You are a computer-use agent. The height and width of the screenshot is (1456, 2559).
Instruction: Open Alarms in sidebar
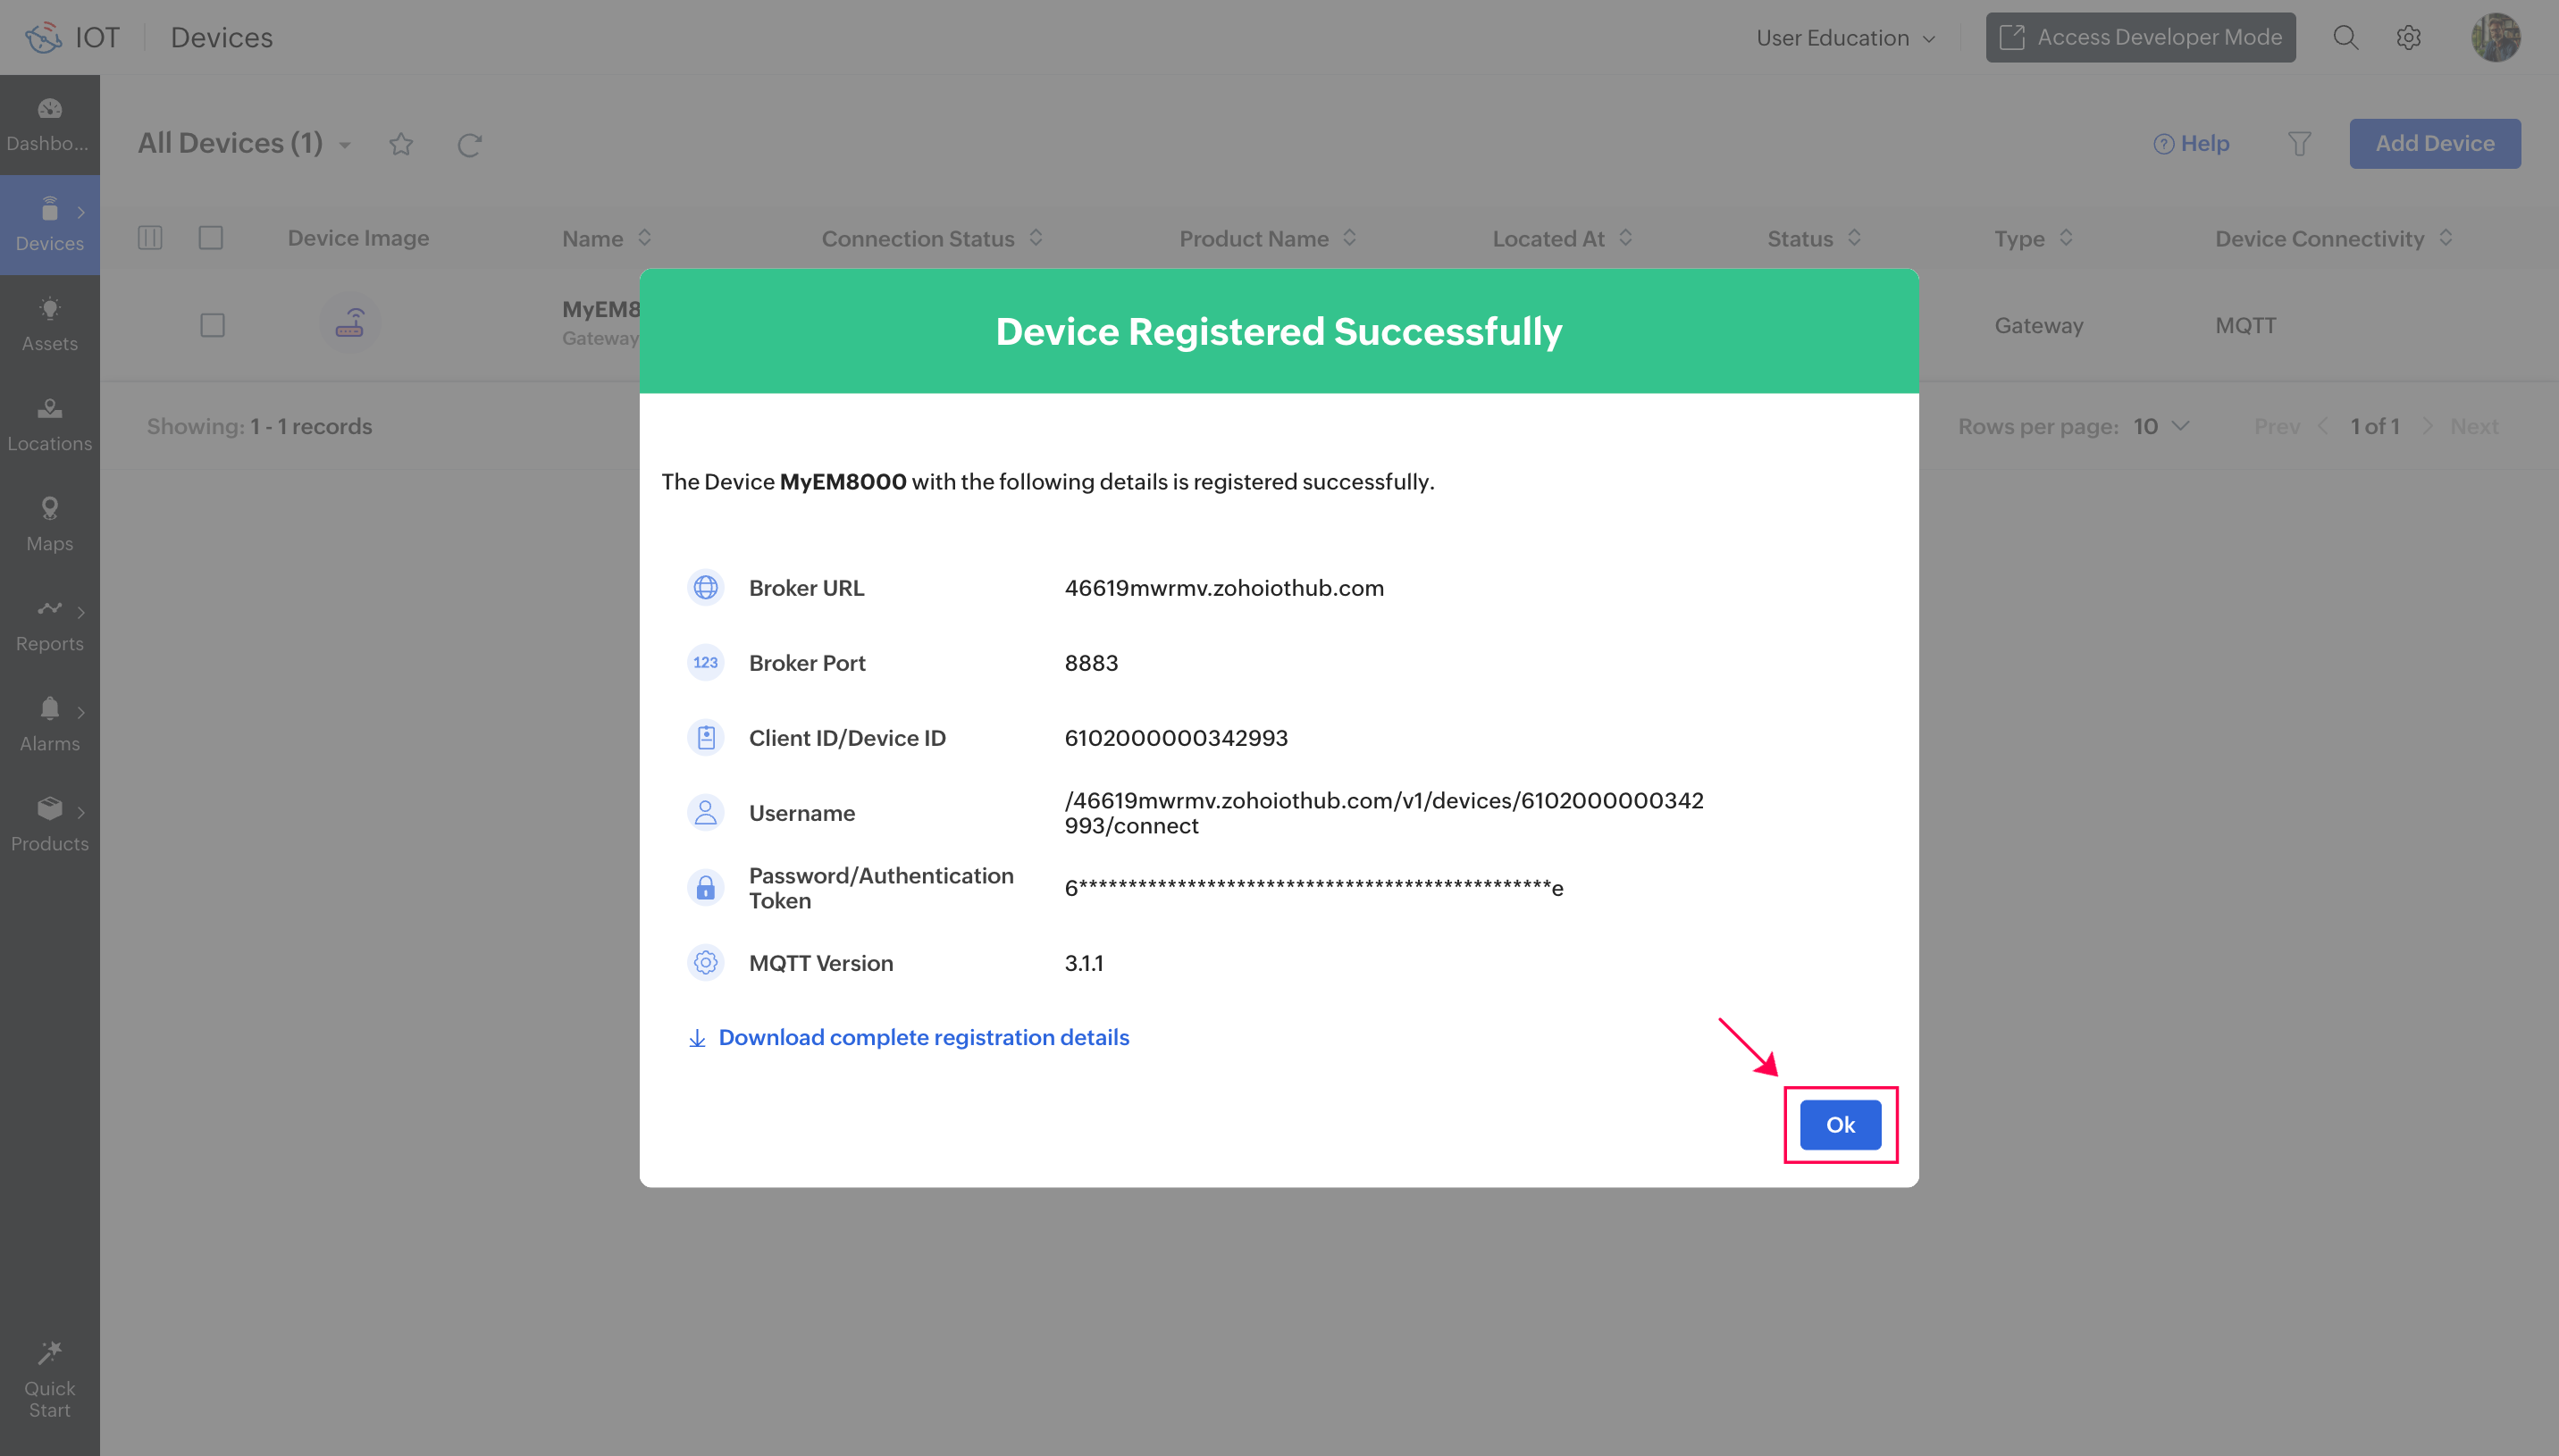pos(49,724)
